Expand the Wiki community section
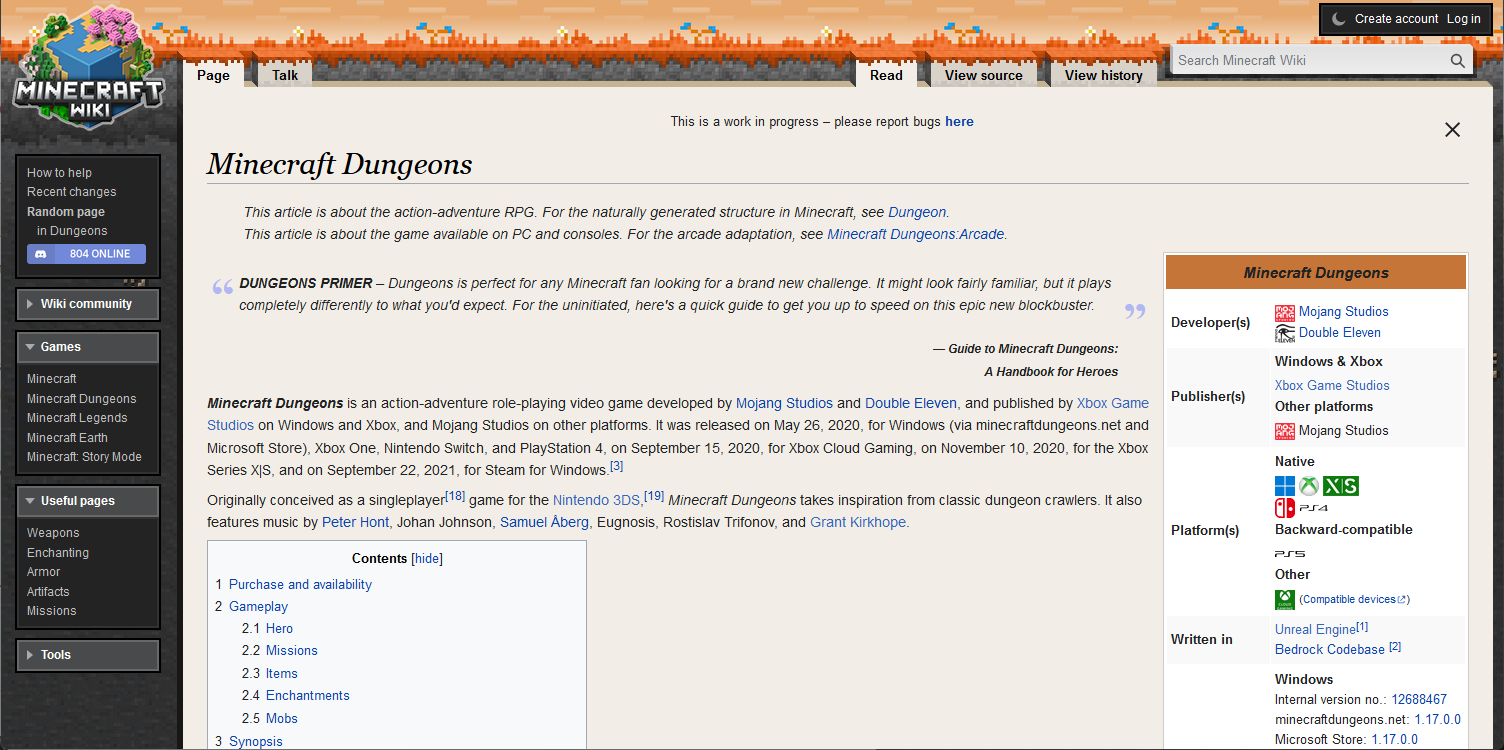Viewport: 1504px width, 750px height. [88, 304]
